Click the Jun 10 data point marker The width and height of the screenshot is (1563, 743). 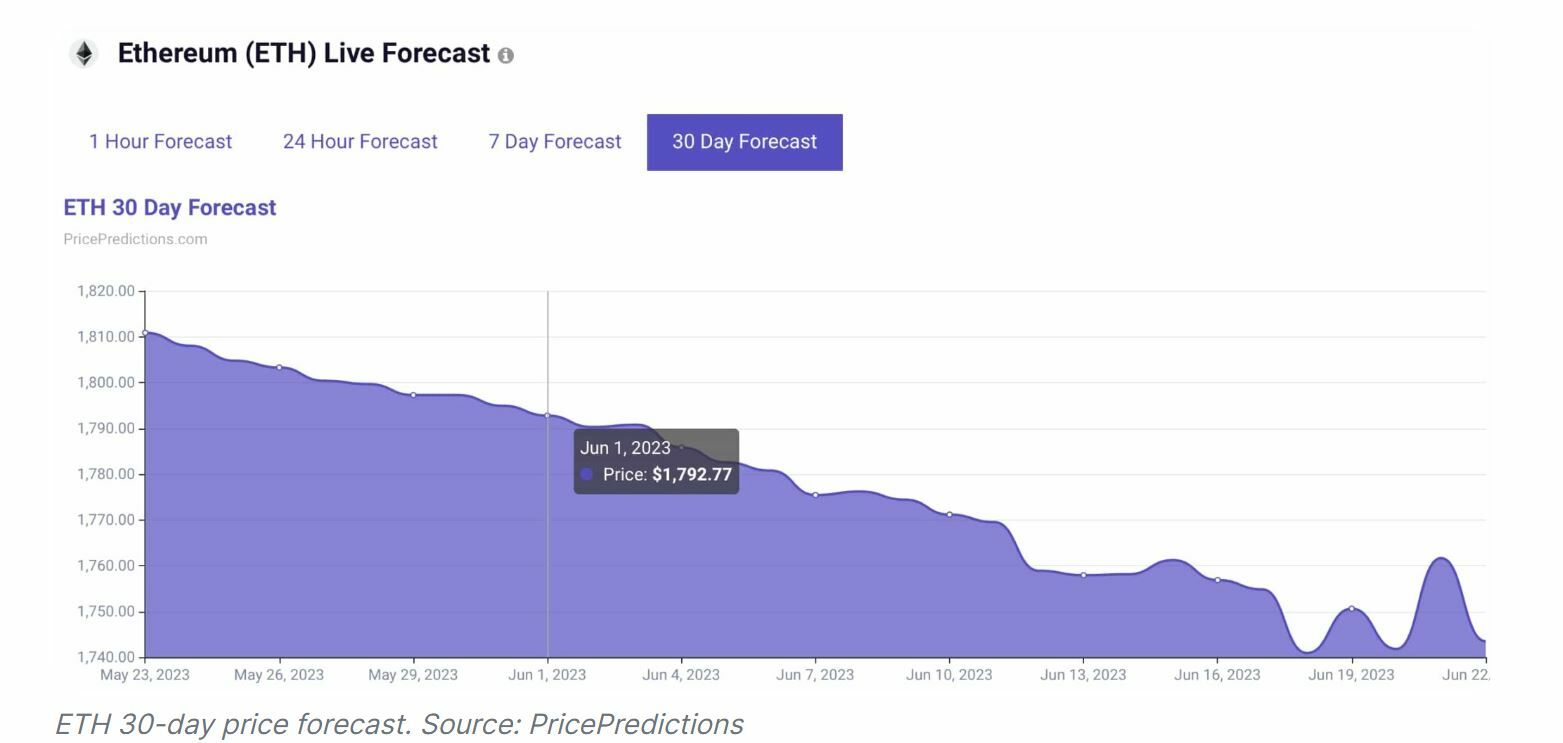tap(949, 514)
